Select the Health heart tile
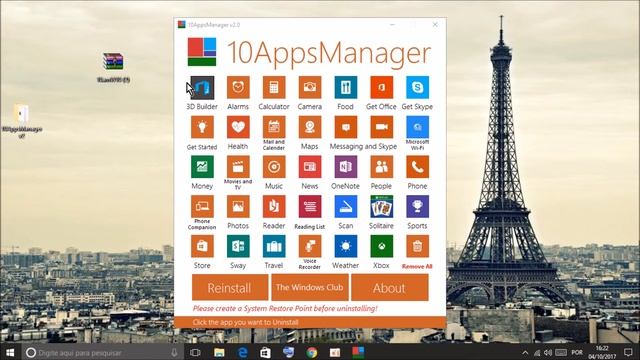This screenshot has height=360, width=640. (x=238, y=127)
